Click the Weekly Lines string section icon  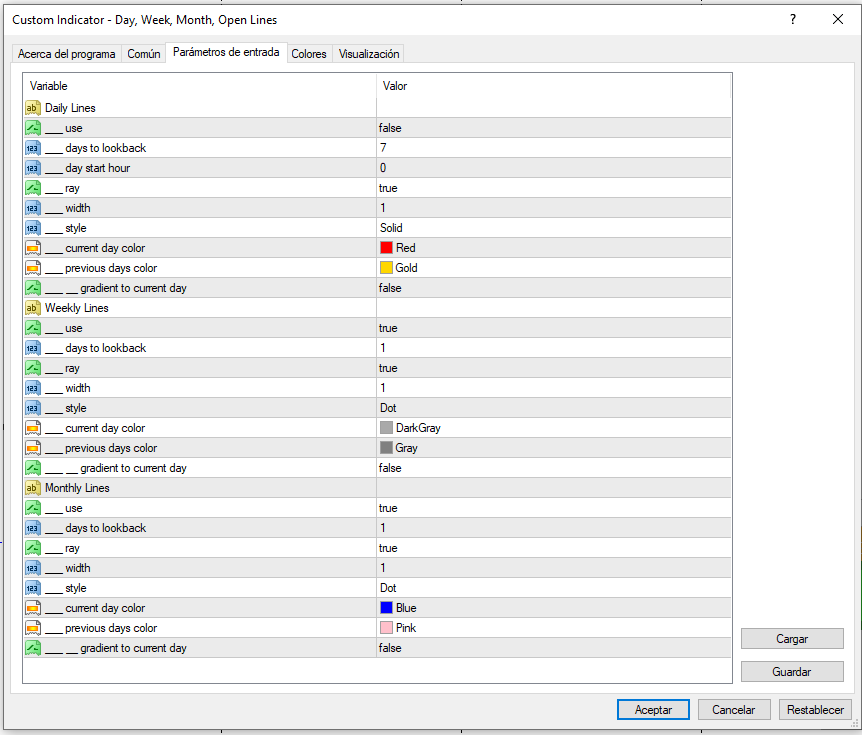32,308
